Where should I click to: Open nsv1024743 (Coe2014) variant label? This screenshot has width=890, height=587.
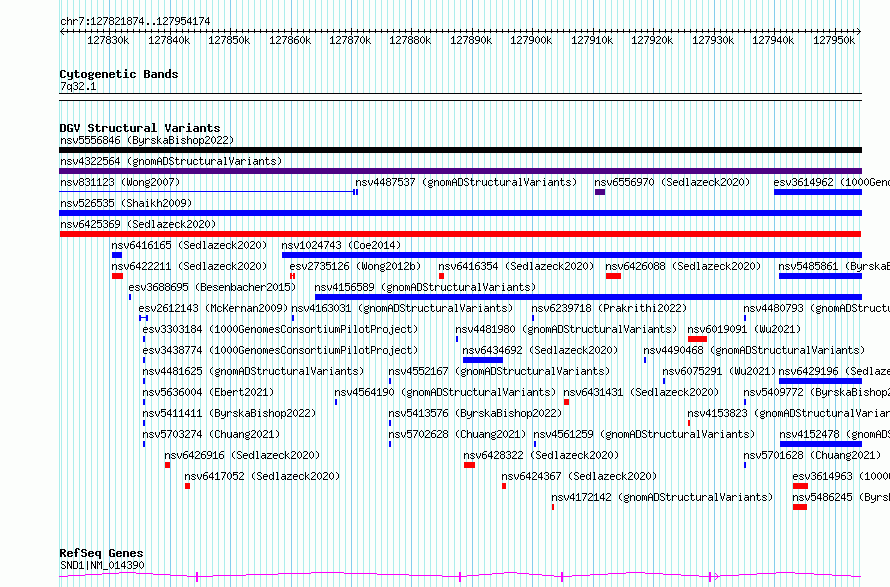tap(341, 245)
